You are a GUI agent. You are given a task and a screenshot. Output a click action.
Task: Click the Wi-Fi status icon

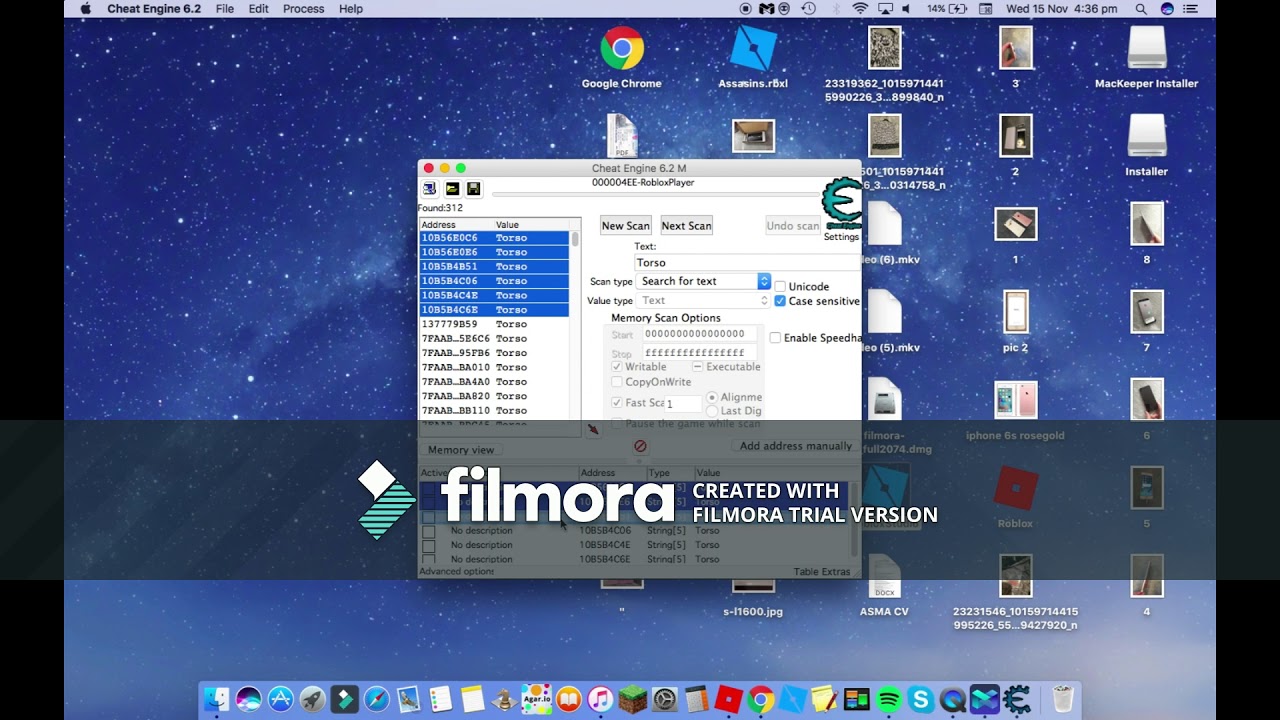[860, 8]
